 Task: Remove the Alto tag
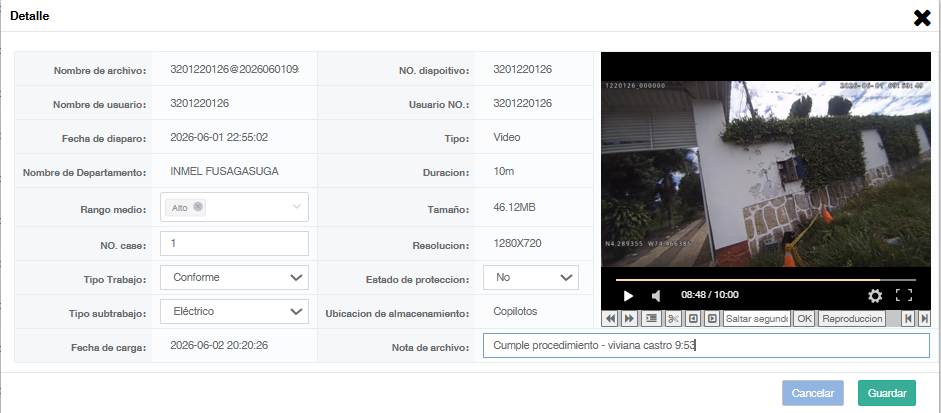pyautogui.click(x=197, y=206)
